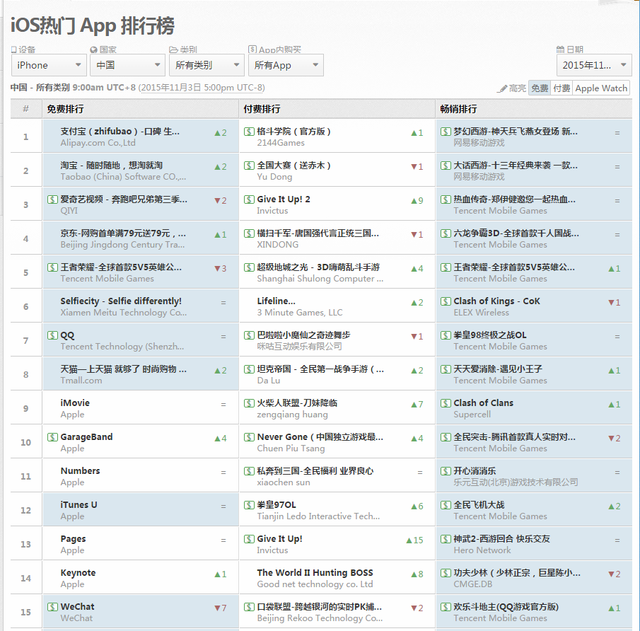Click in-app purchase icon beside 拳皇97OL
640x631 pixels.
tap(249, 505)
